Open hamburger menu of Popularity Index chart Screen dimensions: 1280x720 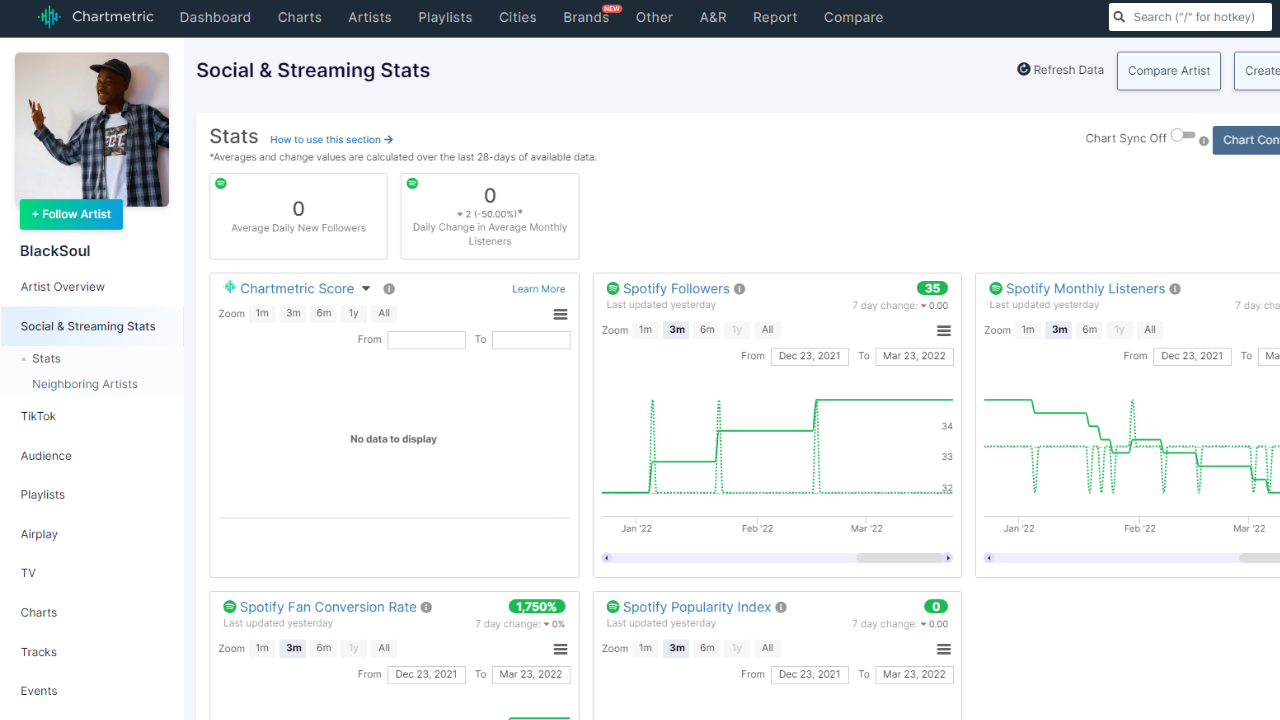pyautogui.click(x=943, y=649)
